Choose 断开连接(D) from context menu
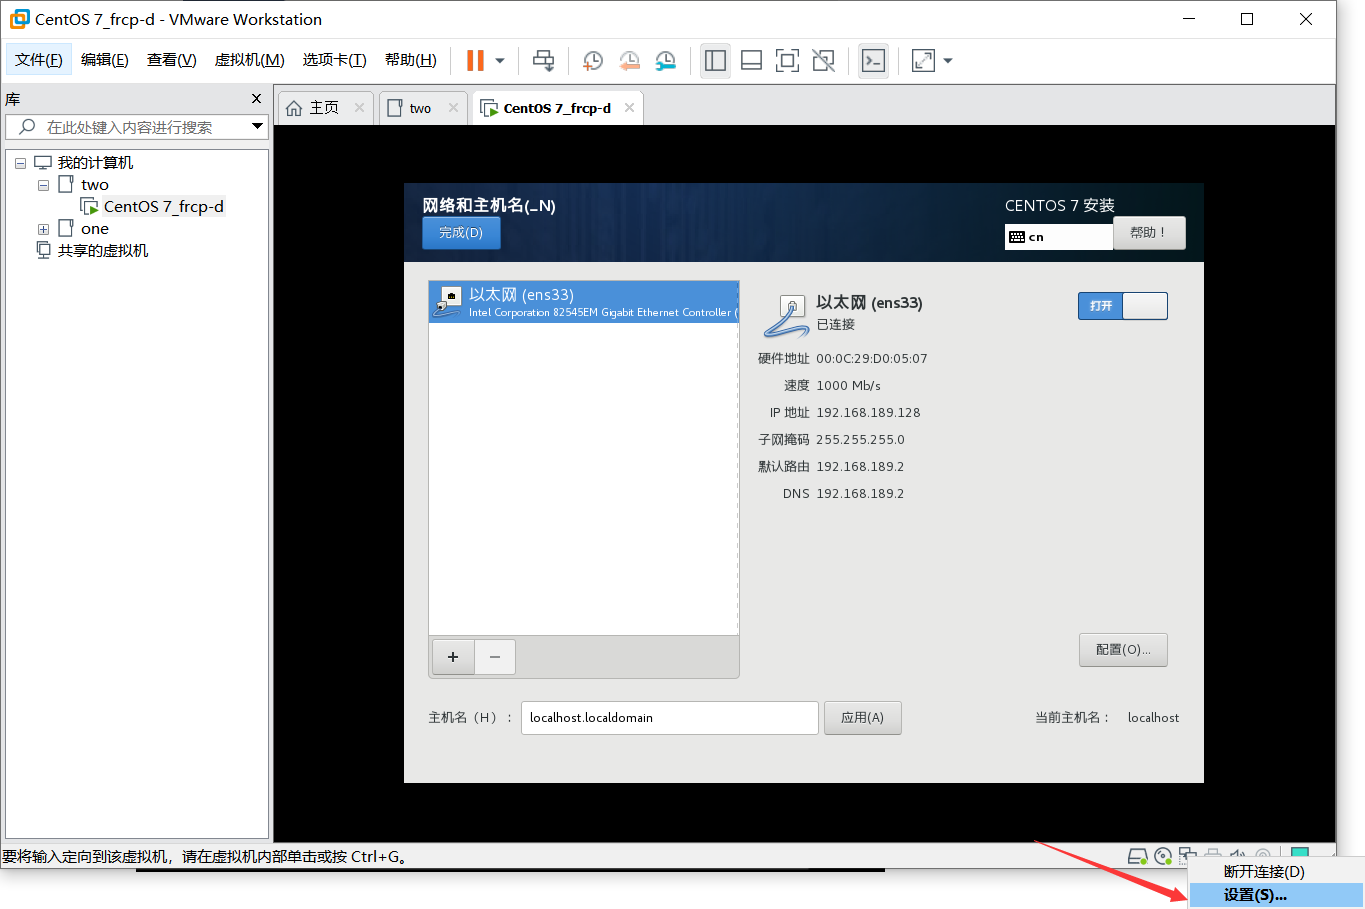Viewport: 1365px width, 909px height. point(1264,872)
